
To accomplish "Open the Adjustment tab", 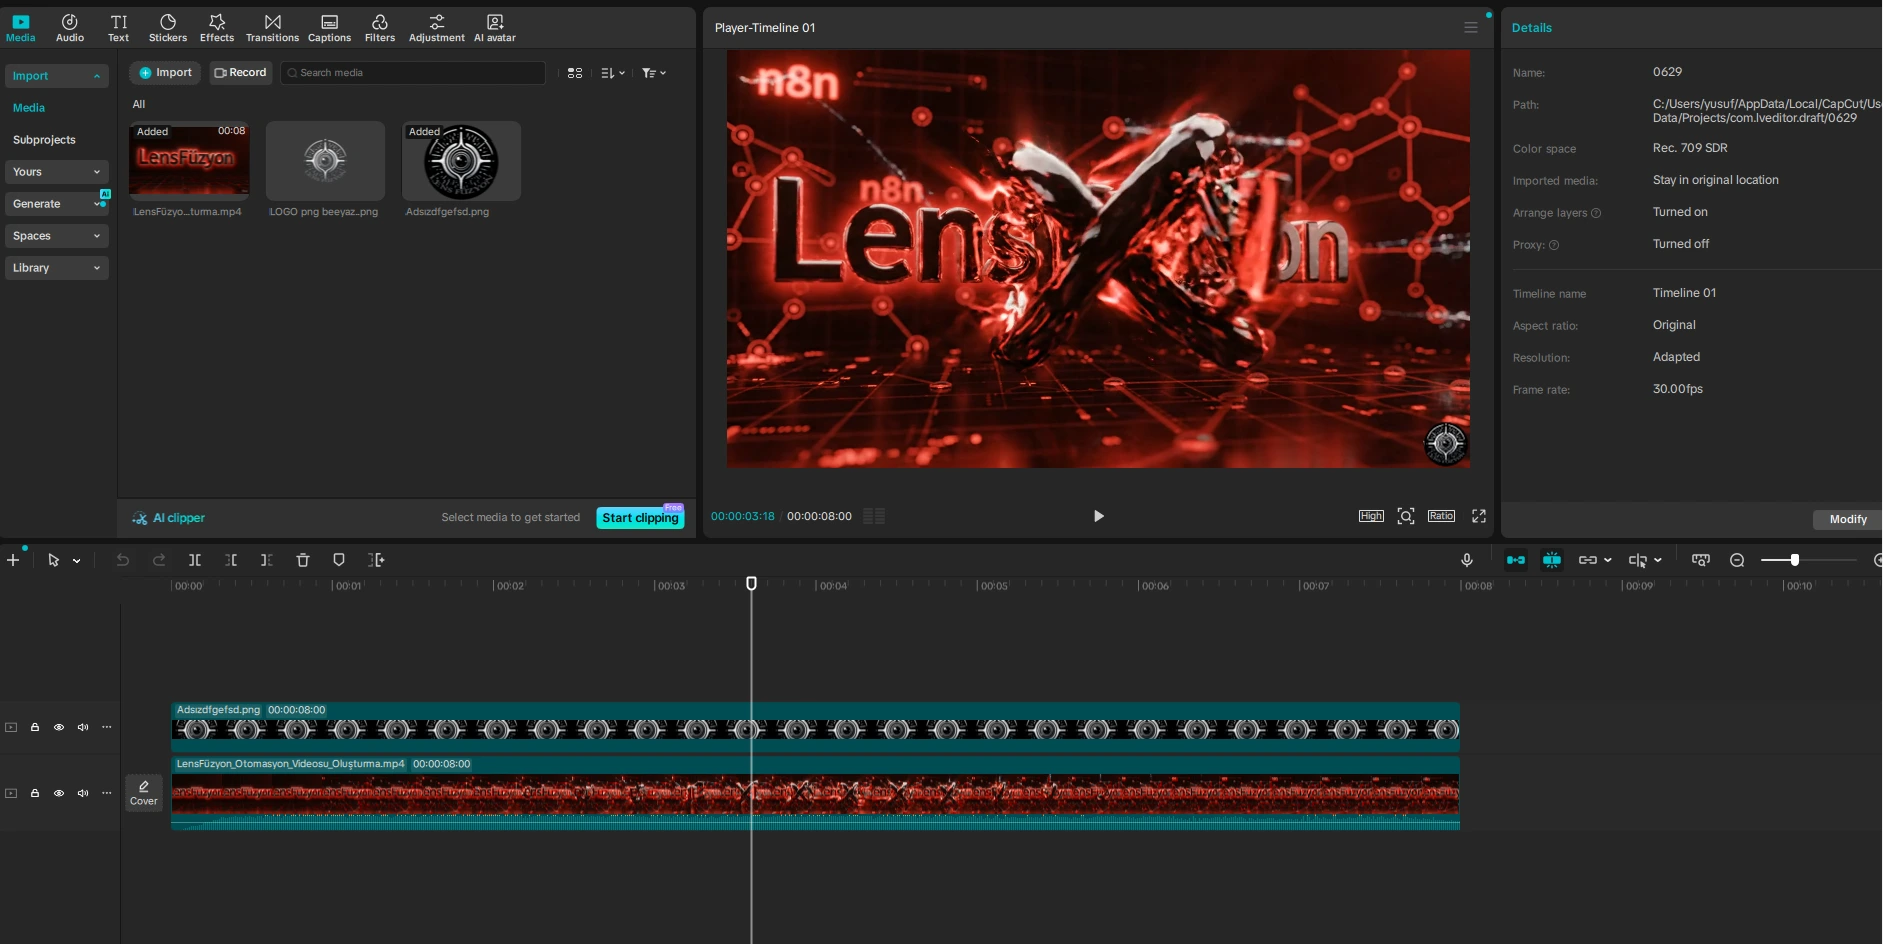I will pyautogui.click(x=437, y=28).
